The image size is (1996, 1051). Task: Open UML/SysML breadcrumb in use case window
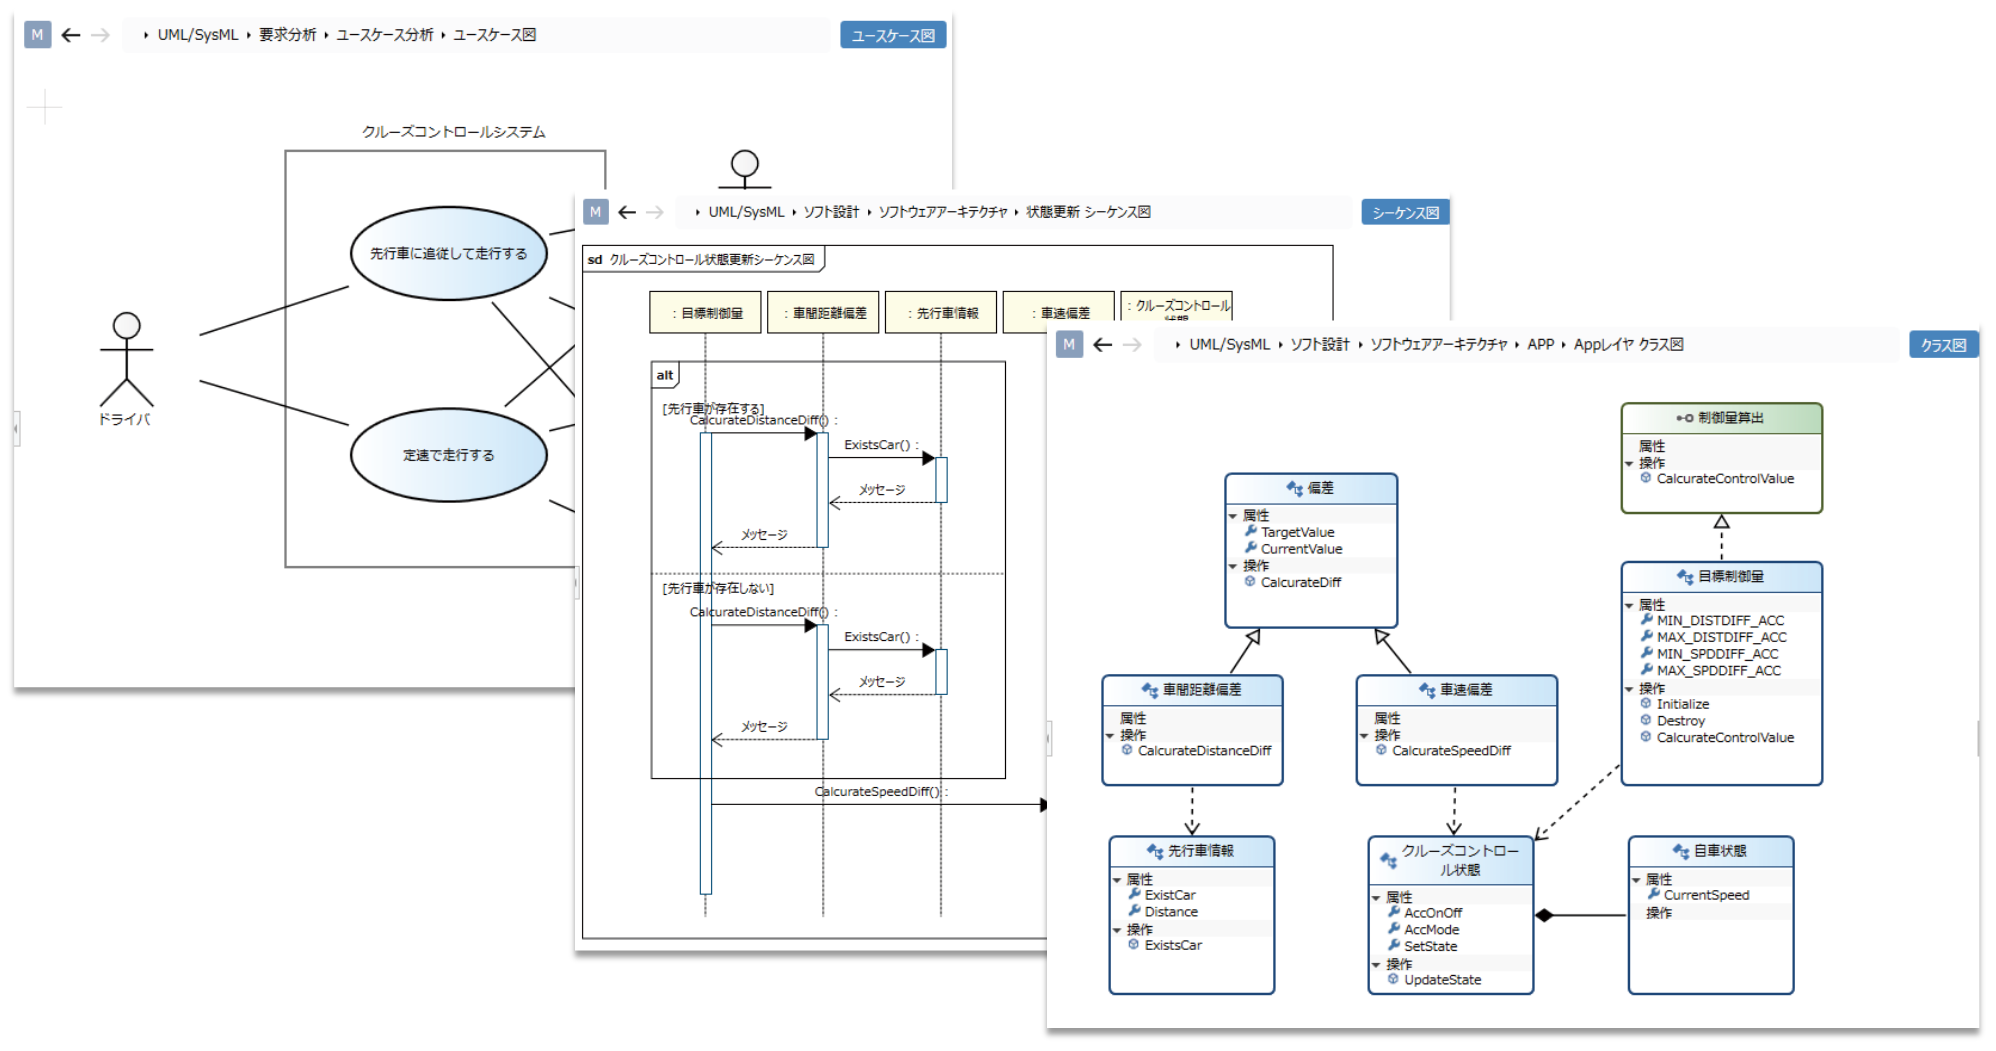point(197,35)
